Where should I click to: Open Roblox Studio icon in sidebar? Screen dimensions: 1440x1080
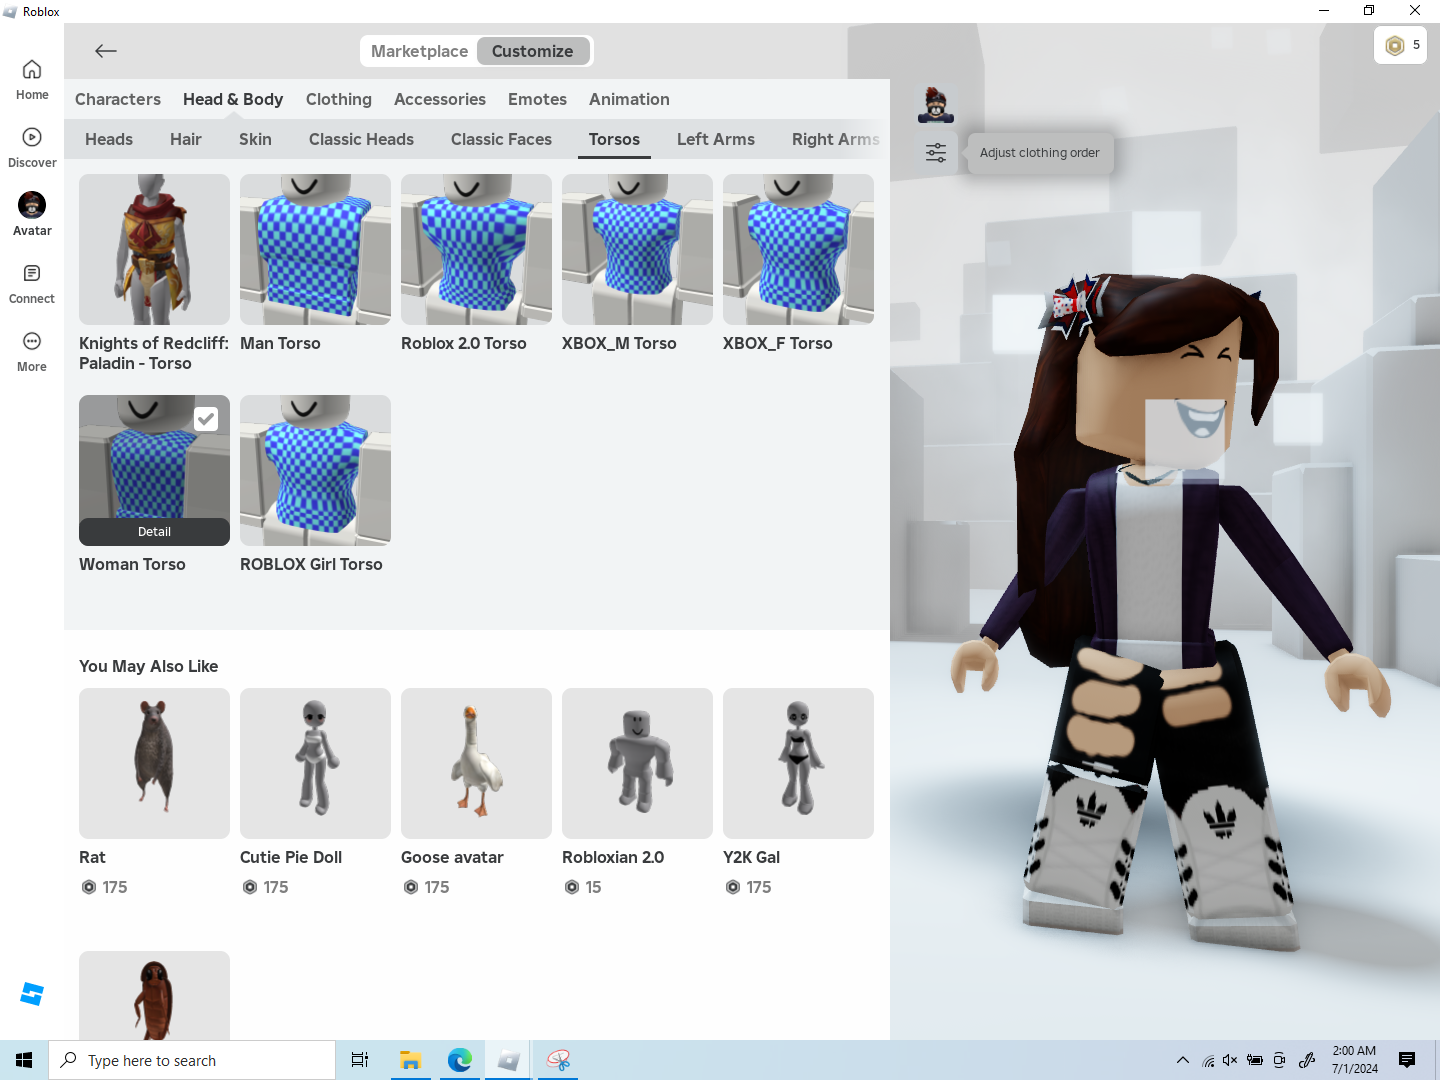coord(32,994)
